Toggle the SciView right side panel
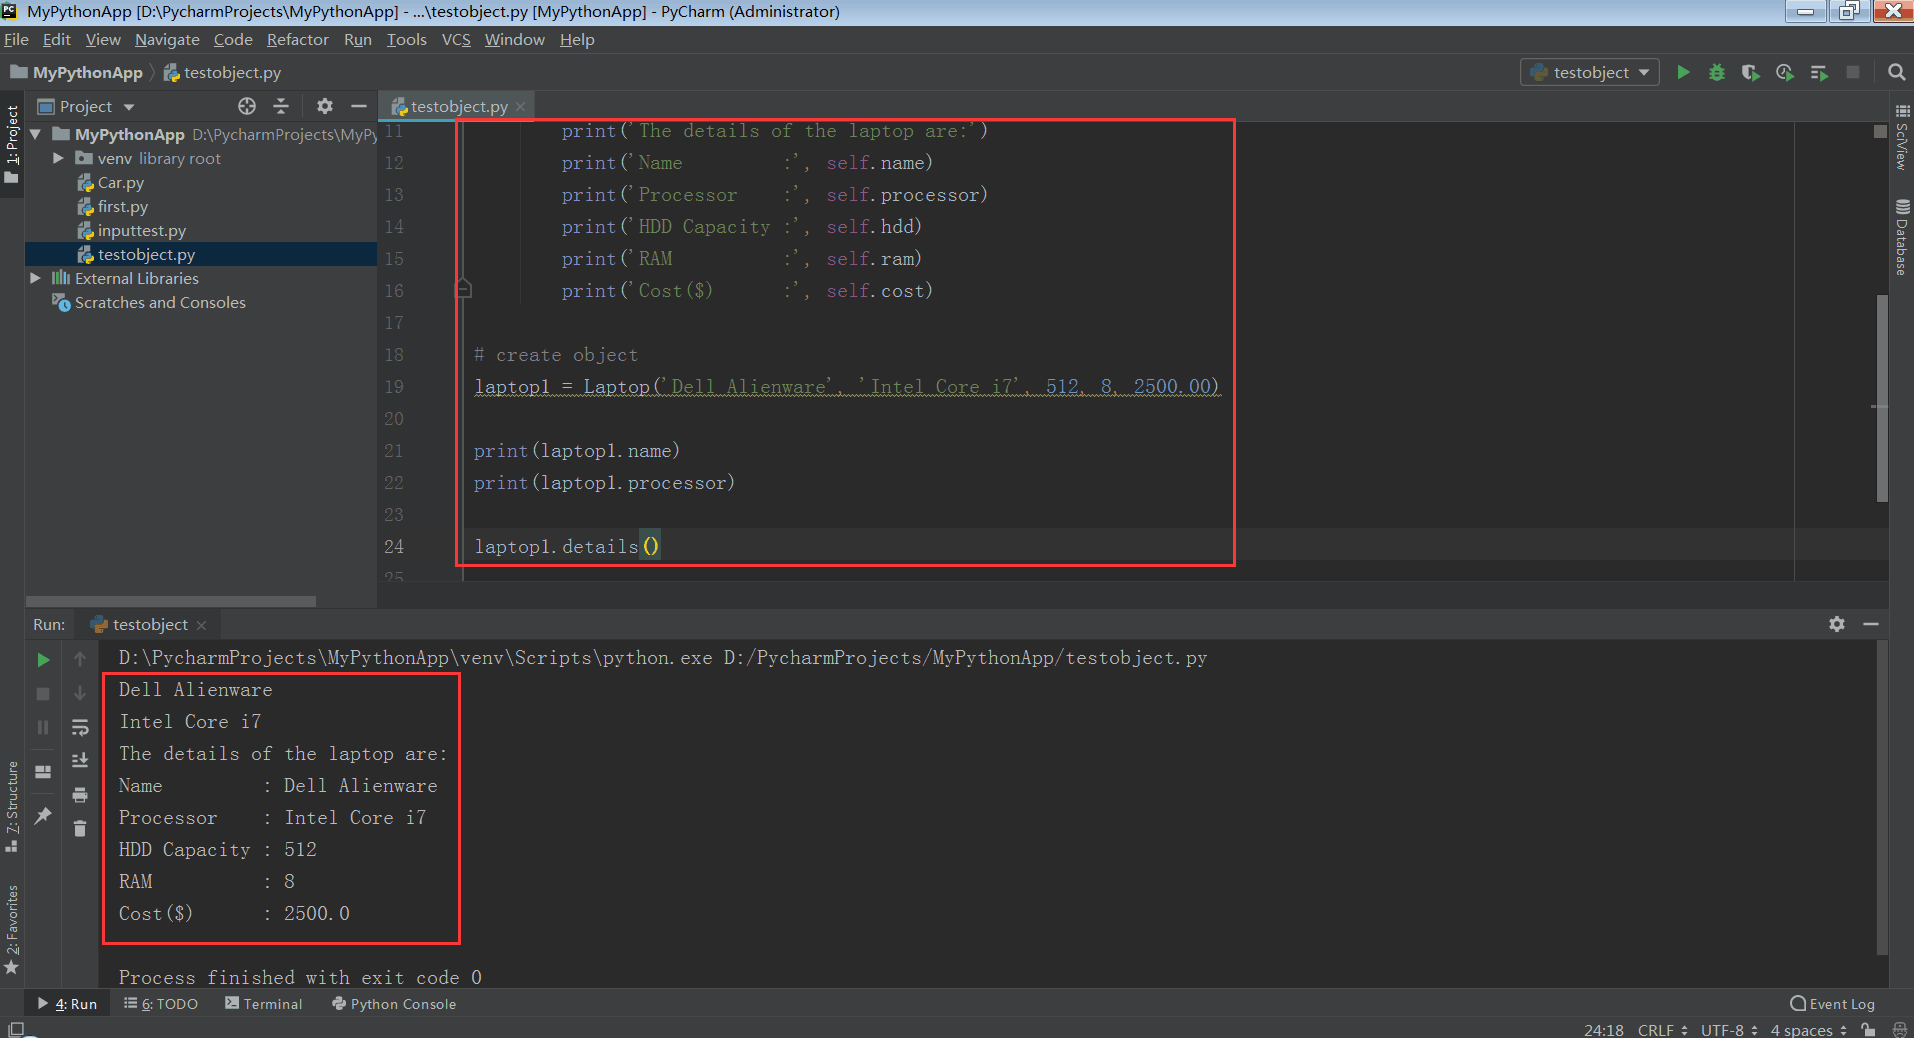The image size is (1914, 1038). coord(1902,137)
